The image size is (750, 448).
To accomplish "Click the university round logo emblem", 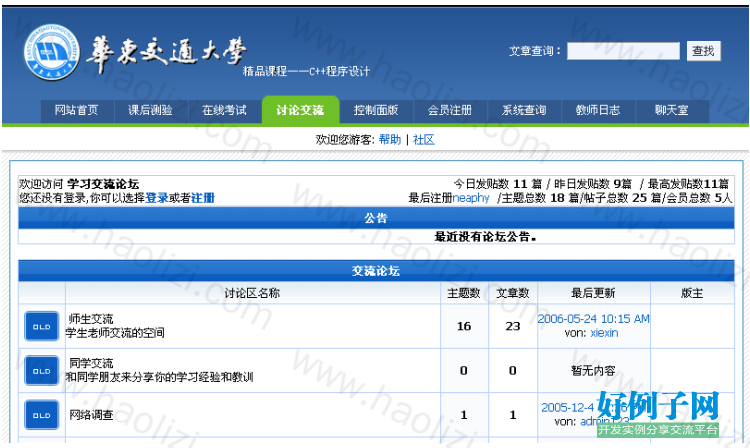I will tap(52, 52).
